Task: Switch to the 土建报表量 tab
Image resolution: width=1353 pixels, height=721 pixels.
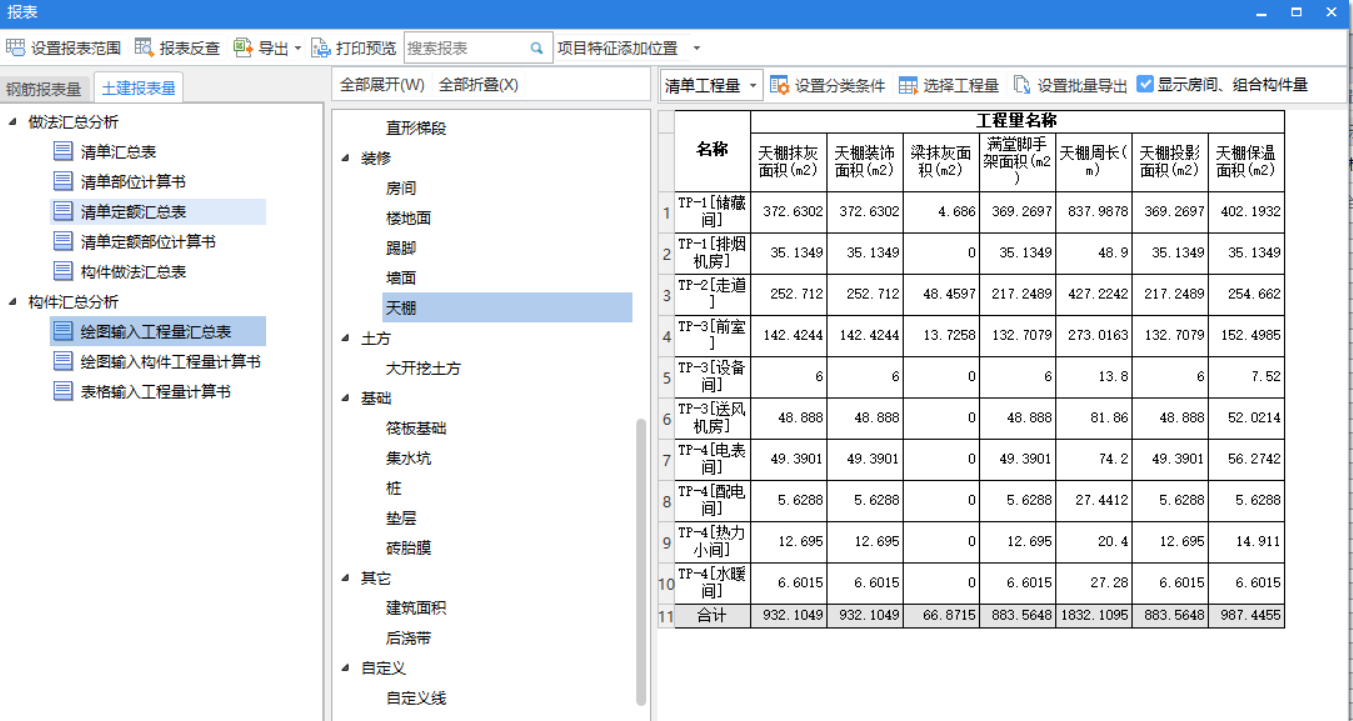Action: click(139, 88)
